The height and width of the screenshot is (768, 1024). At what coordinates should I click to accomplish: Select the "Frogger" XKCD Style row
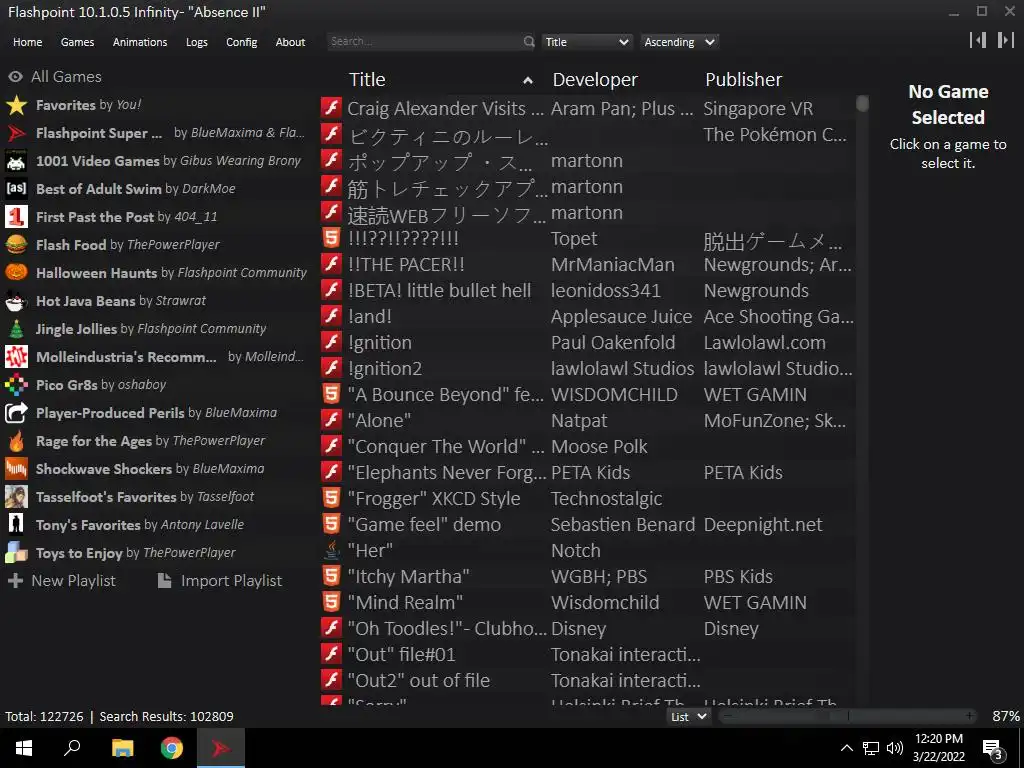[x=587, y=498]
